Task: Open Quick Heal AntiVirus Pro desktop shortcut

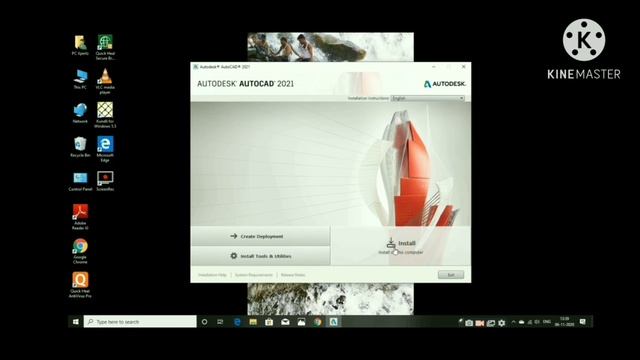Action: 80,285
